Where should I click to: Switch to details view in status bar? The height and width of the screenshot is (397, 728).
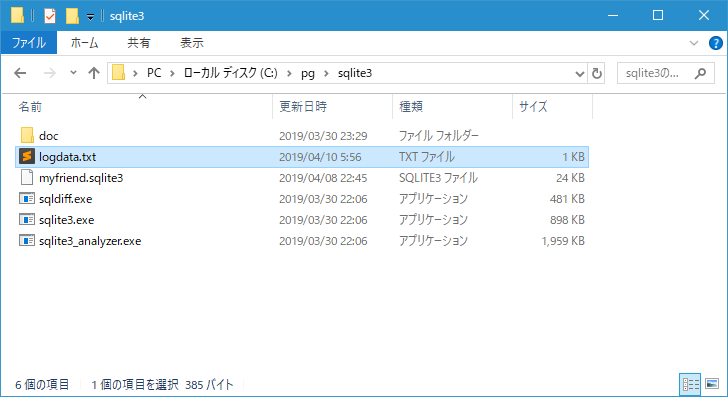click(x=690, y=384)
